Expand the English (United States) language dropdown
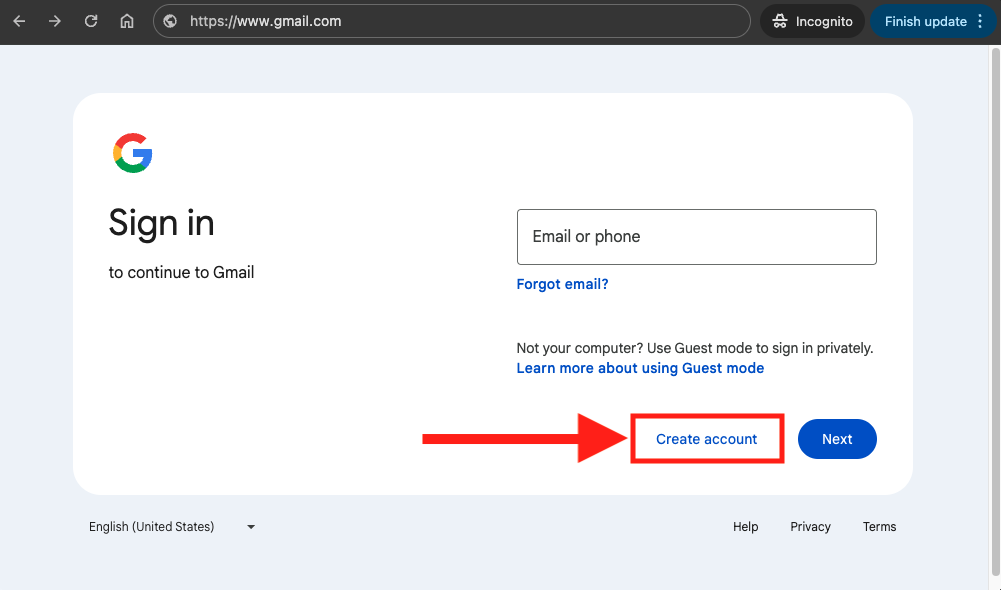 click(172, 527)
